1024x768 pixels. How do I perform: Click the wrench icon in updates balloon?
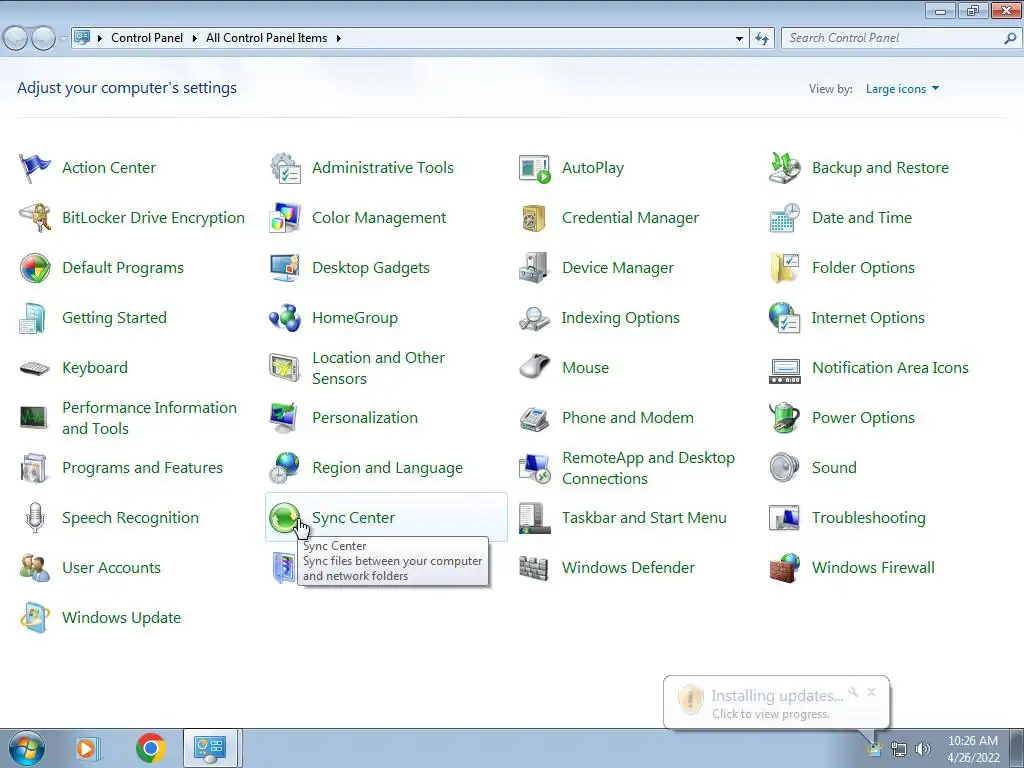tap(853, 692)
